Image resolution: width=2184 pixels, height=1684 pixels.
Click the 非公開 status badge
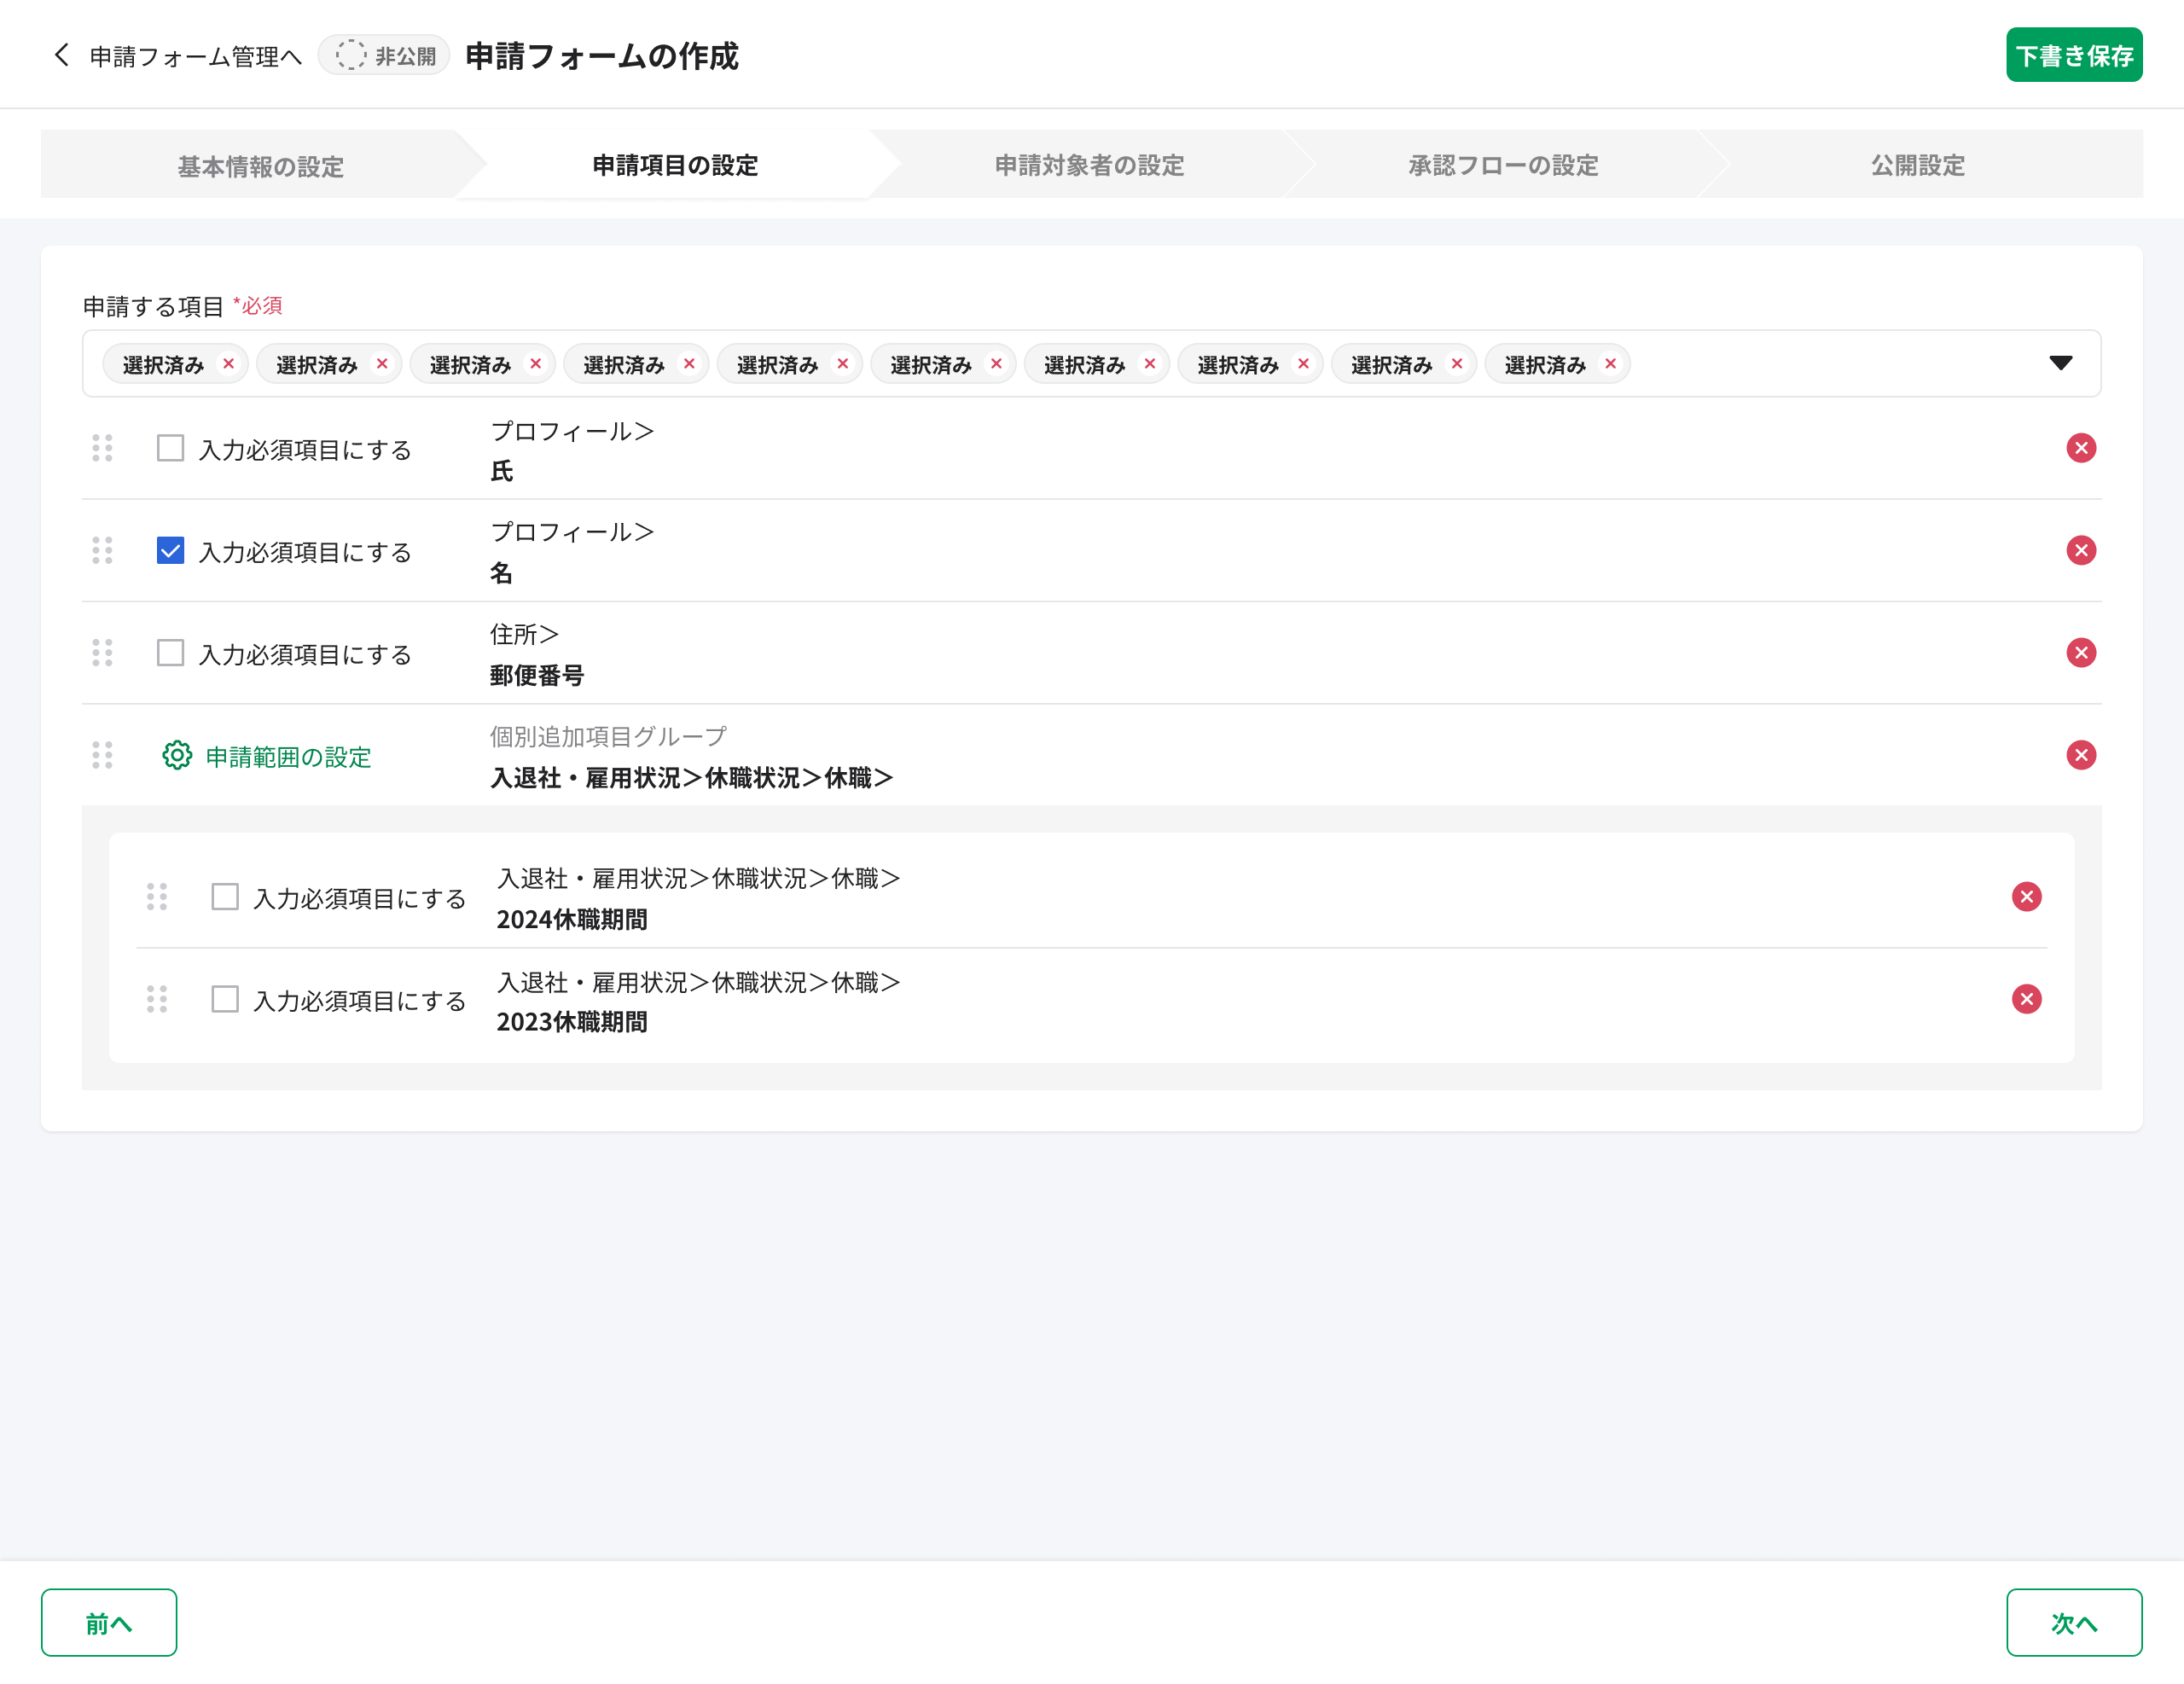pyautogui.click(x=383, y=56)
